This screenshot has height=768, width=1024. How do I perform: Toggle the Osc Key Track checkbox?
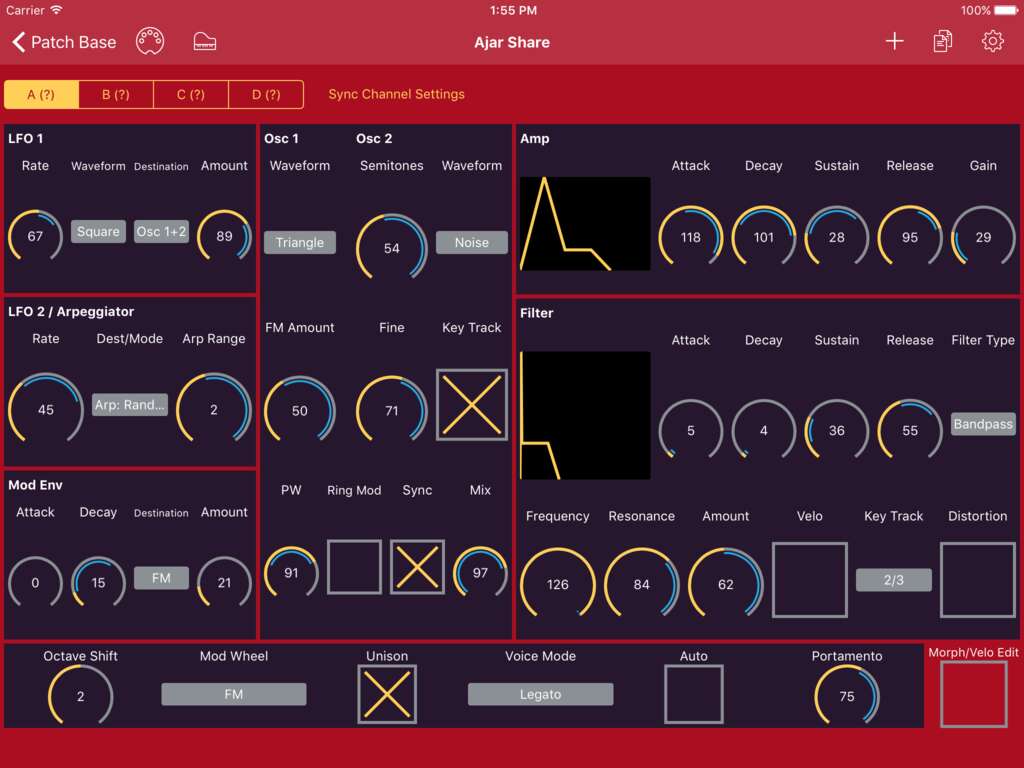click(472, 404)
